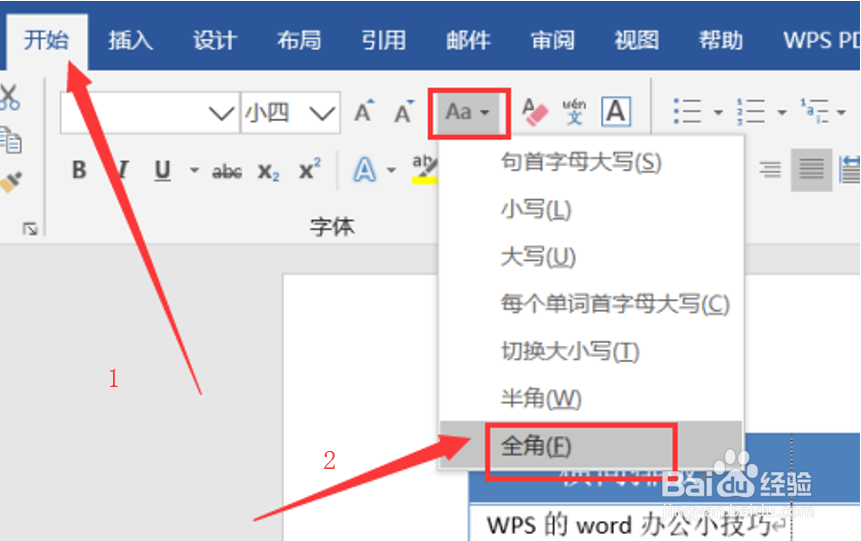The image size is (861, 541).
Task: Toggle underline formatting
Action: point(162,170)
